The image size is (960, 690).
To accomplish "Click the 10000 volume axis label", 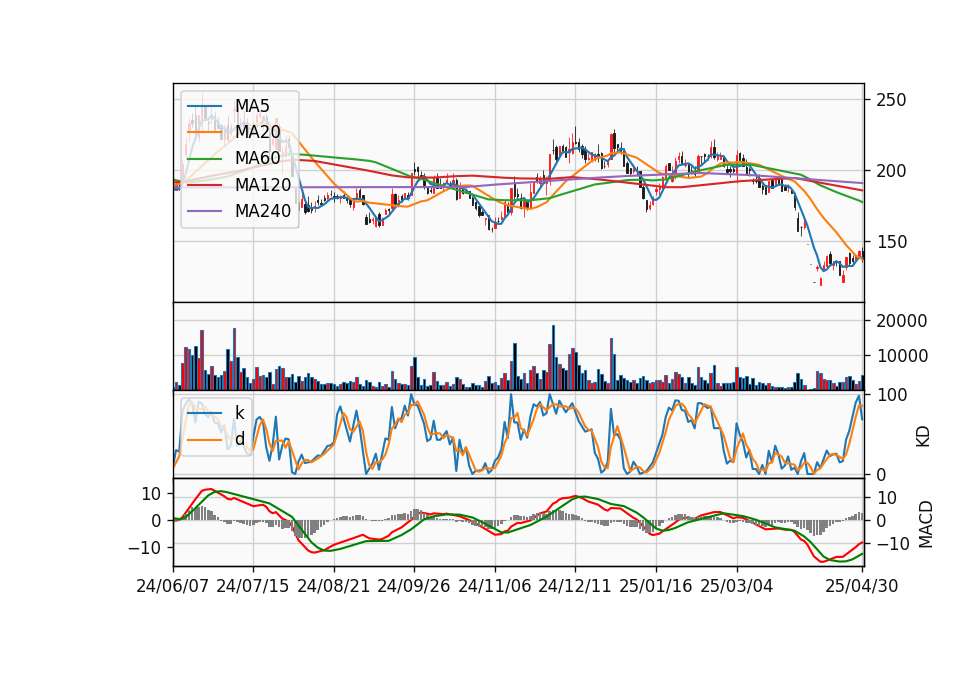I will pyautogui.click(x=902, y=356).
